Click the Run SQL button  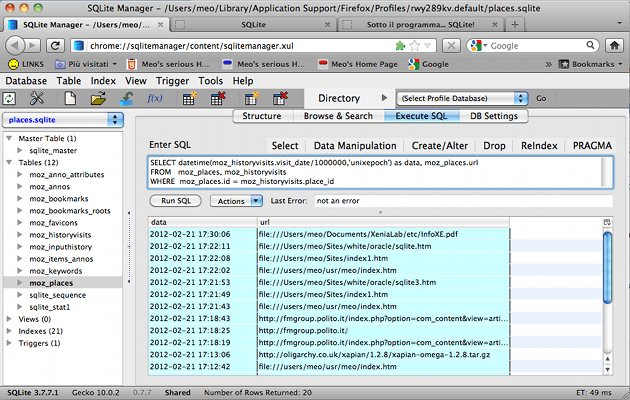[x=176, y=201]
